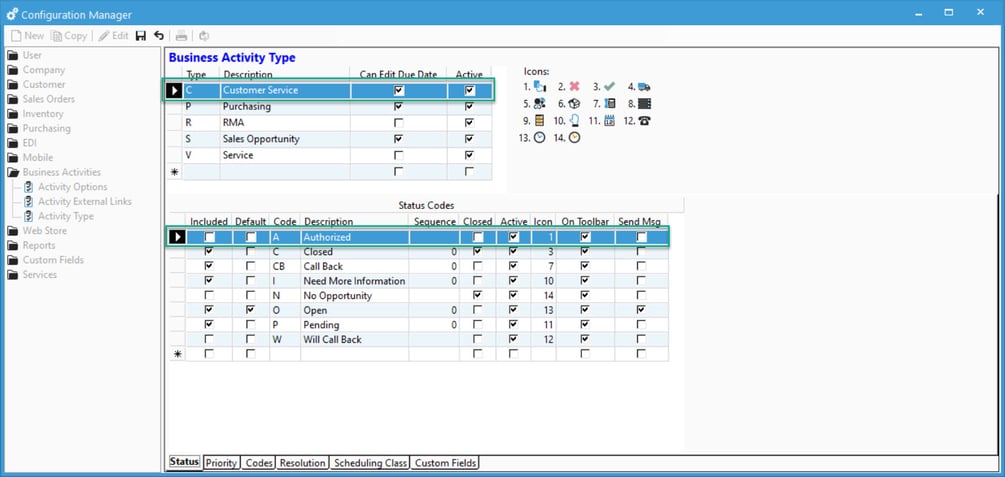Image resolution: width=1005 pixels, height=477 pixels.
Task: Toggle Closed checkbox for No Opportunity
Action: click(478, 296)
